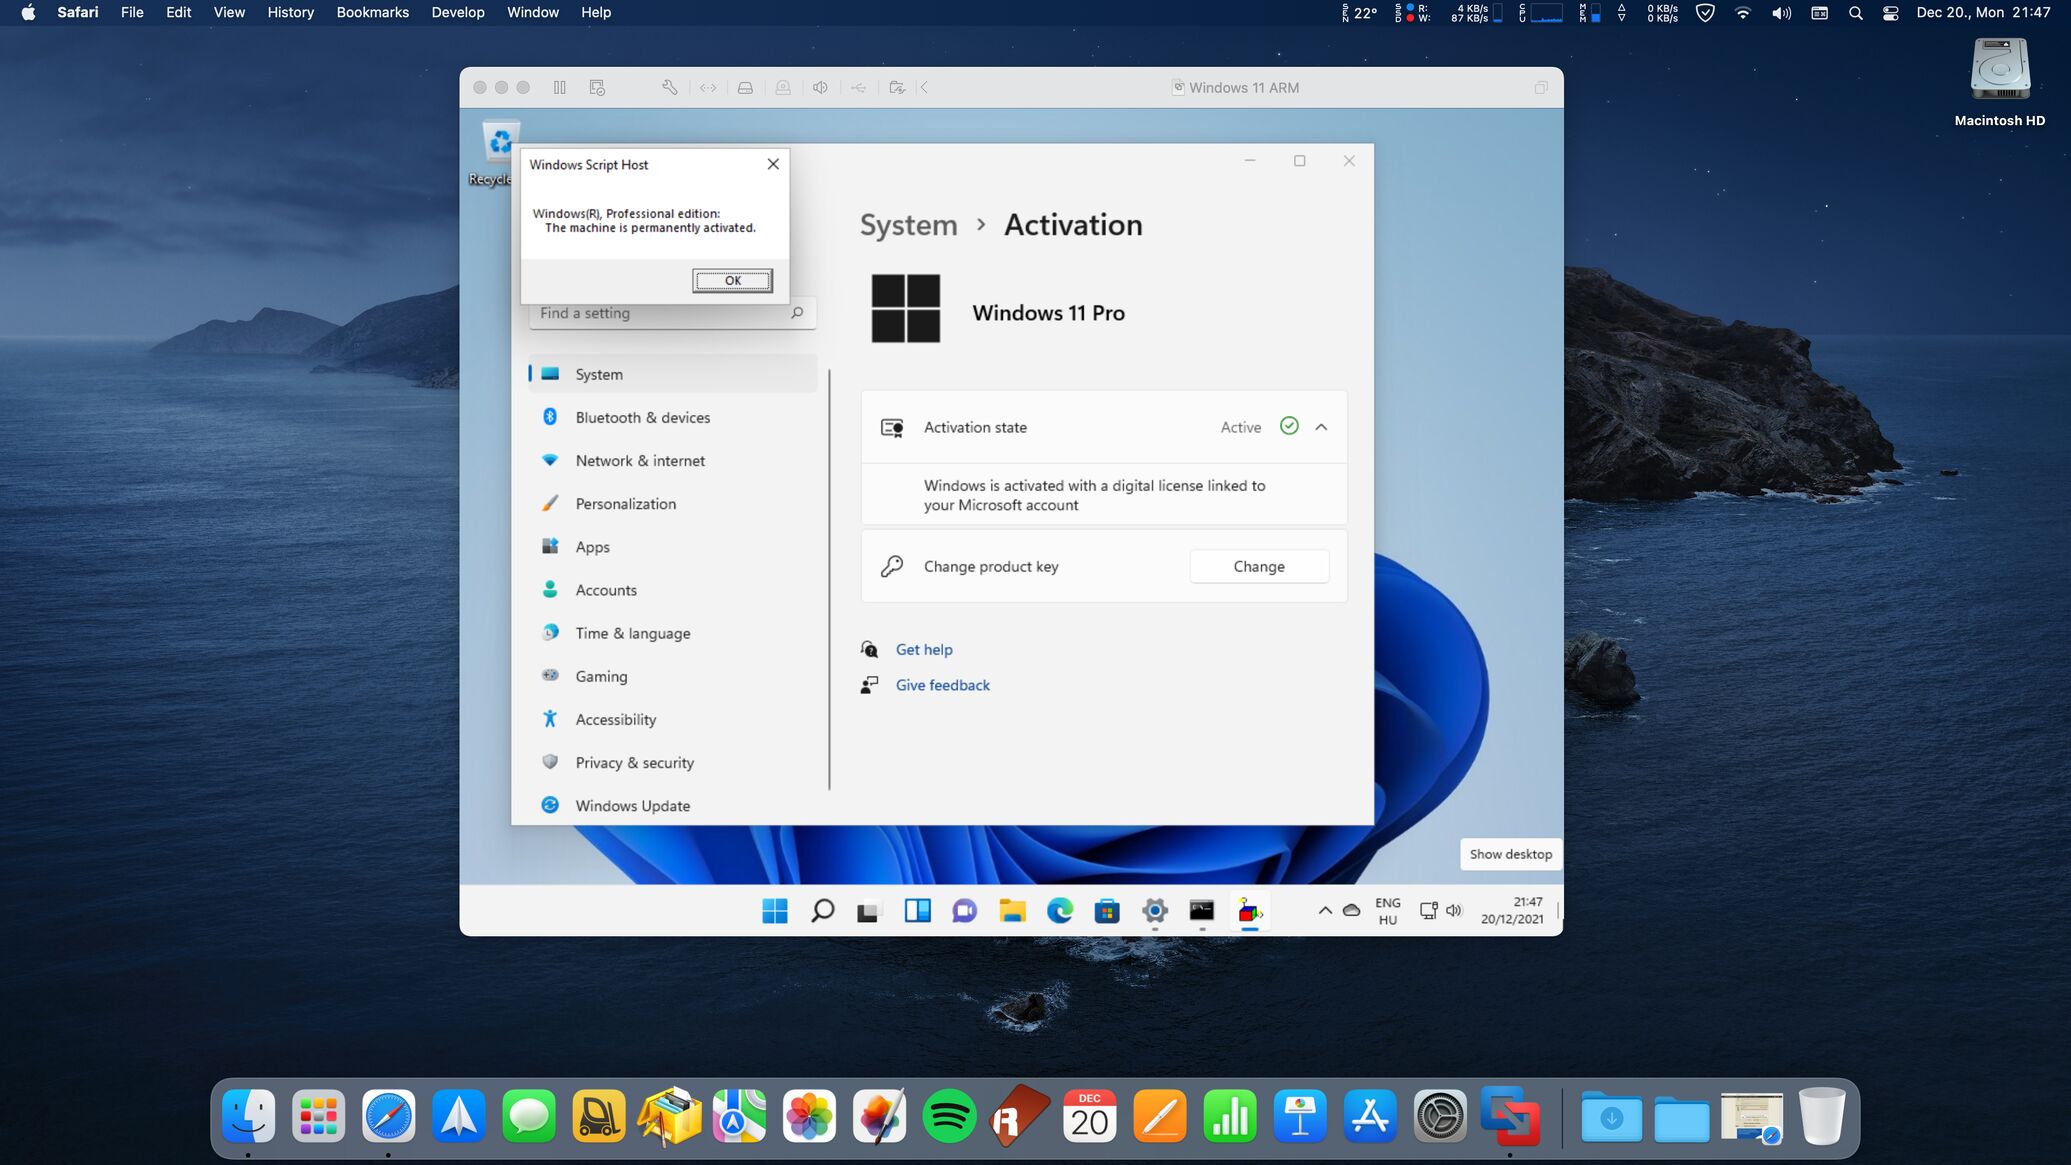Open the VM snapshots icon

tap(597, 88)
